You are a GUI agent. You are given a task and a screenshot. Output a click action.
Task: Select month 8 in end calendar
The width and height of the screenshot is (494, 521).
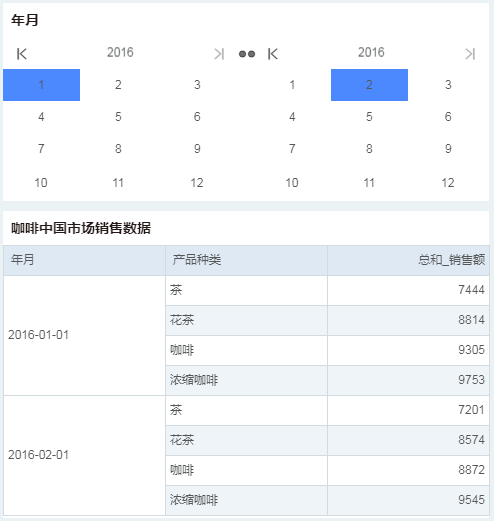pos(369,149)
